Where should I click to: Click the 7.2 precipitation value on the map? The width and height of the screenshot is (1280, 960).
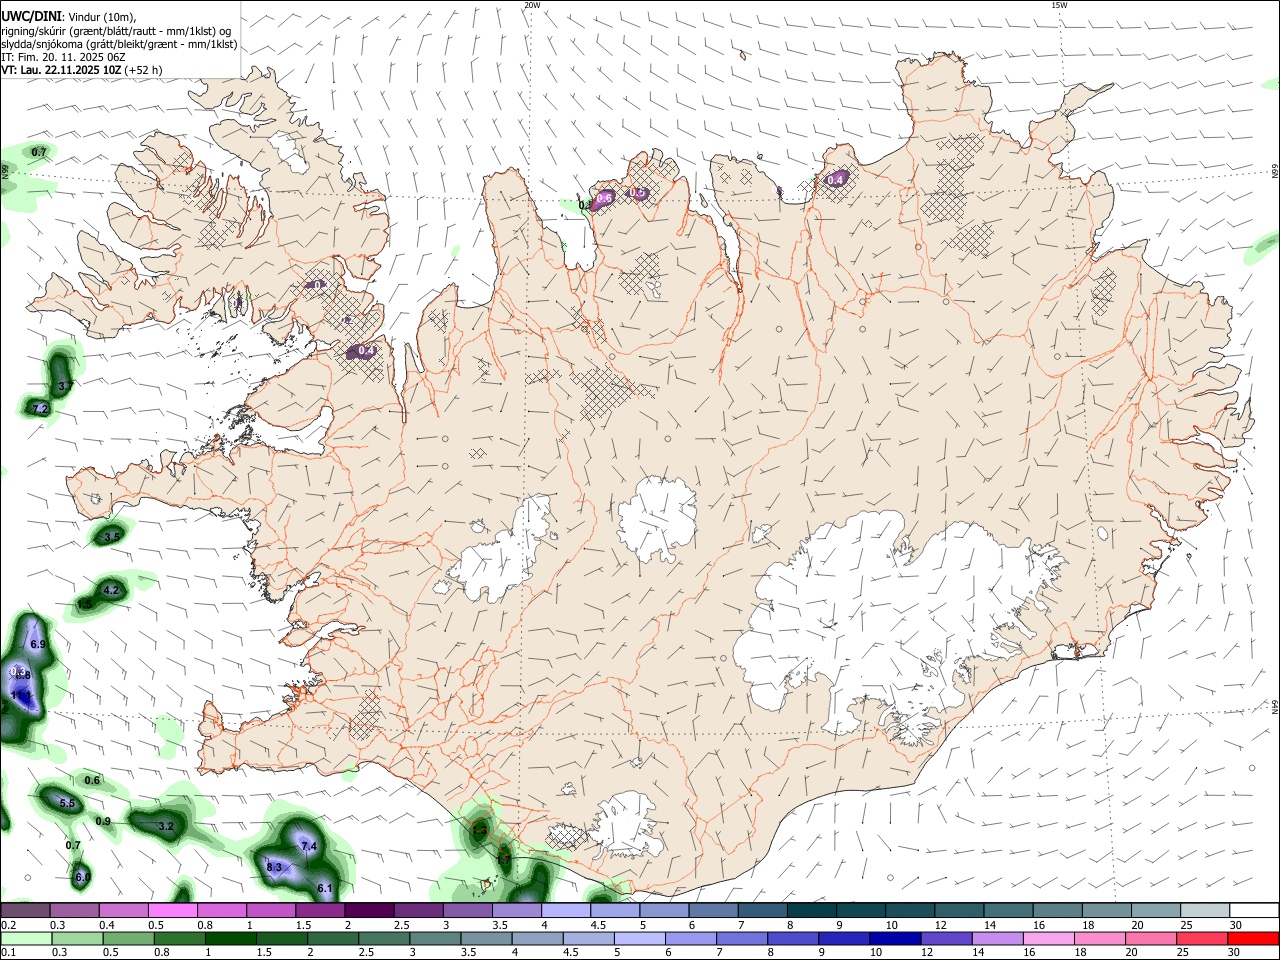(x=41, y=410)
